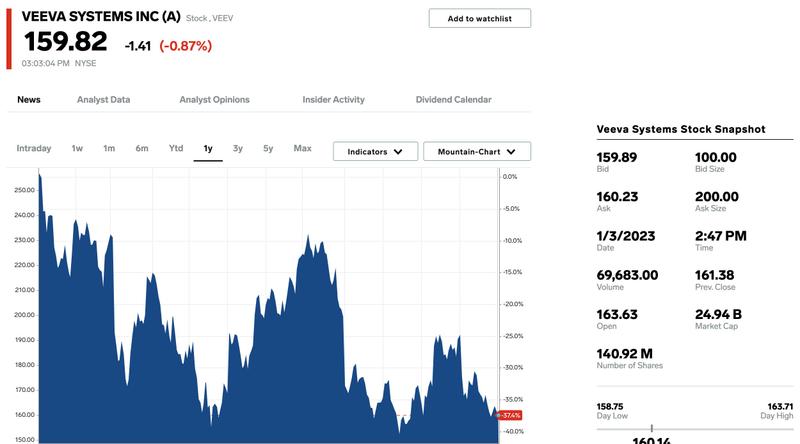Open the Analyst Opinions tab
Image resolution: width=800 pixels, height=444 pixels.
coord(214,100)
